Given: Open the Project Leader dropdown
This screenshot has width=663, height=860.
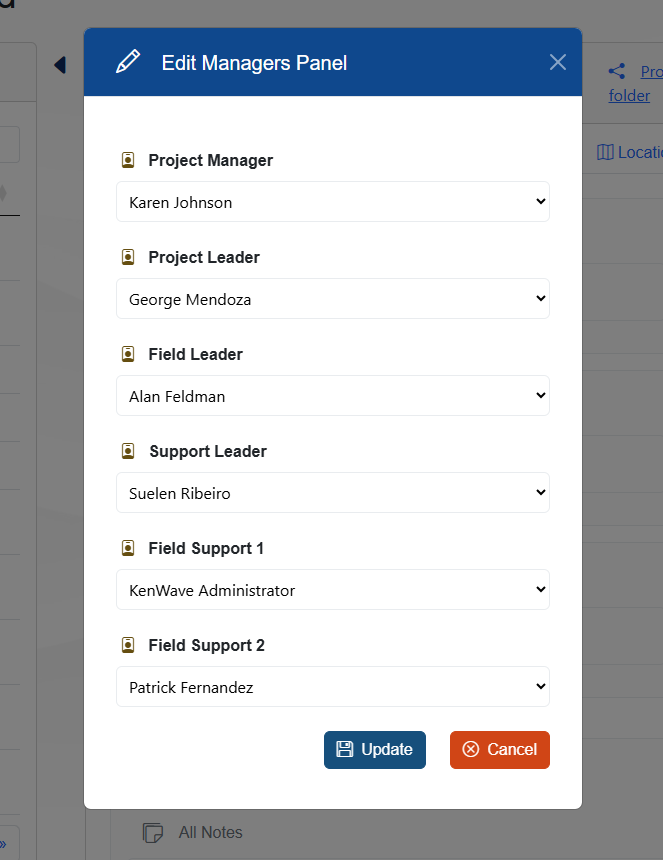Looking at the screenshot, I should pyautogui.click(x=333, y=299).
